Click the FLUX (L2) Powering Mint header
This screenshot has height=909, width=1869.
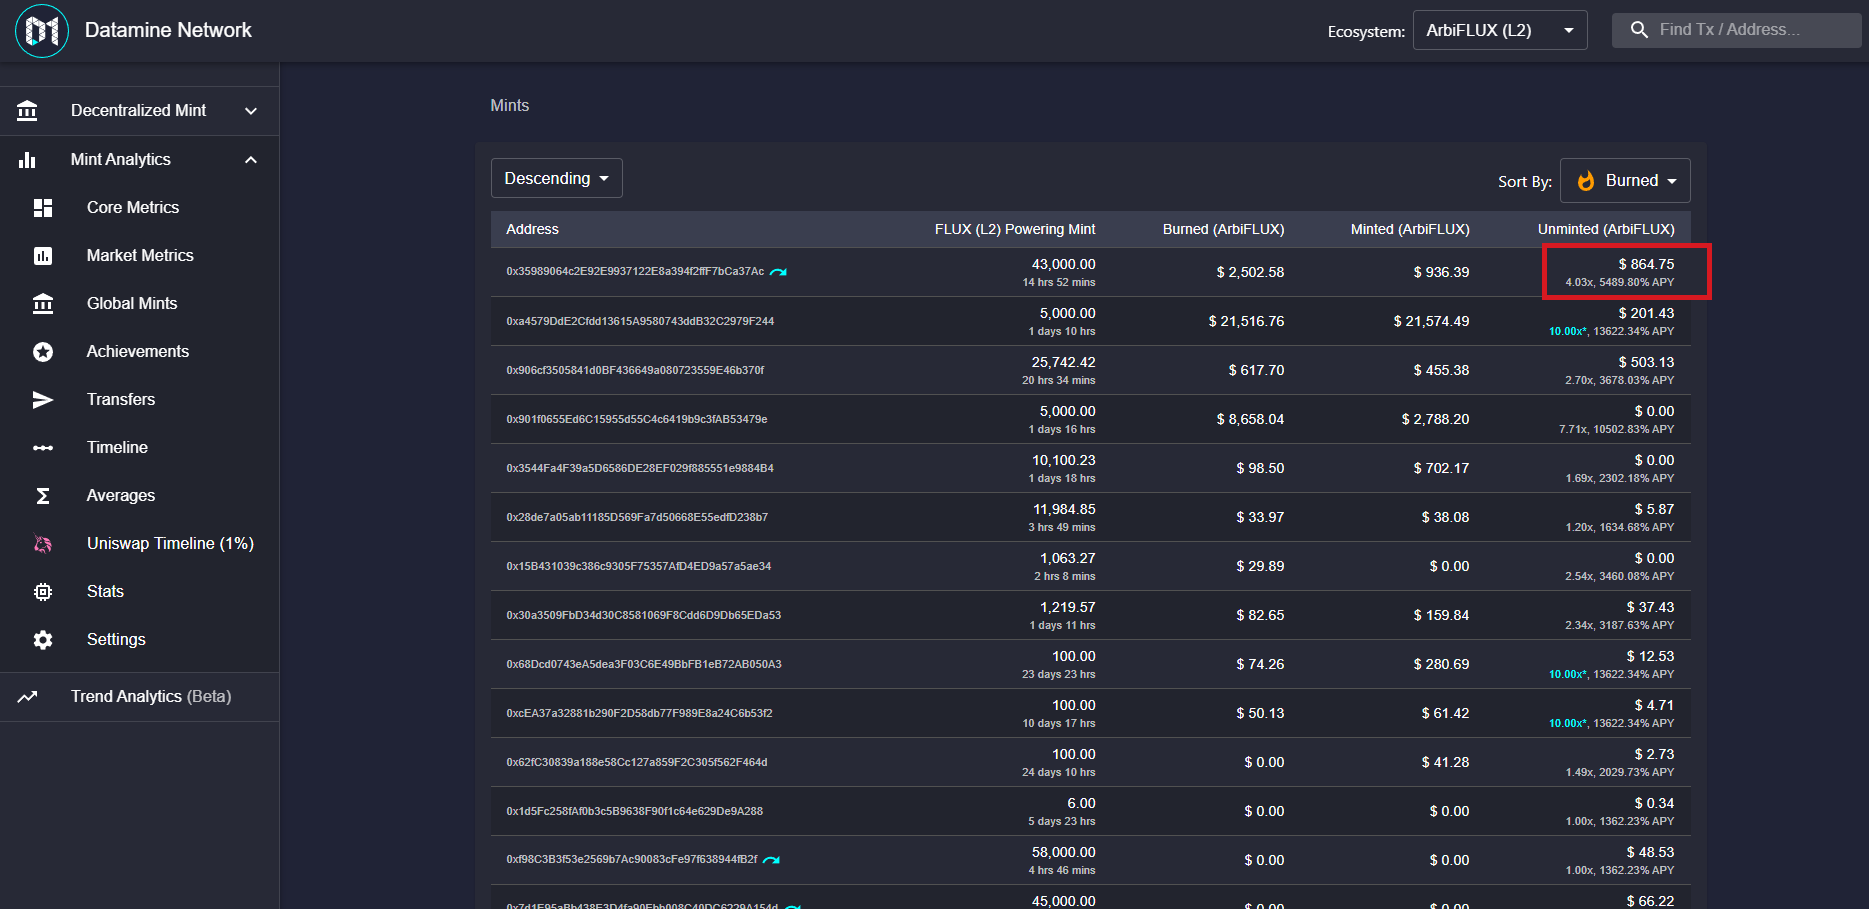point(1015,229)
